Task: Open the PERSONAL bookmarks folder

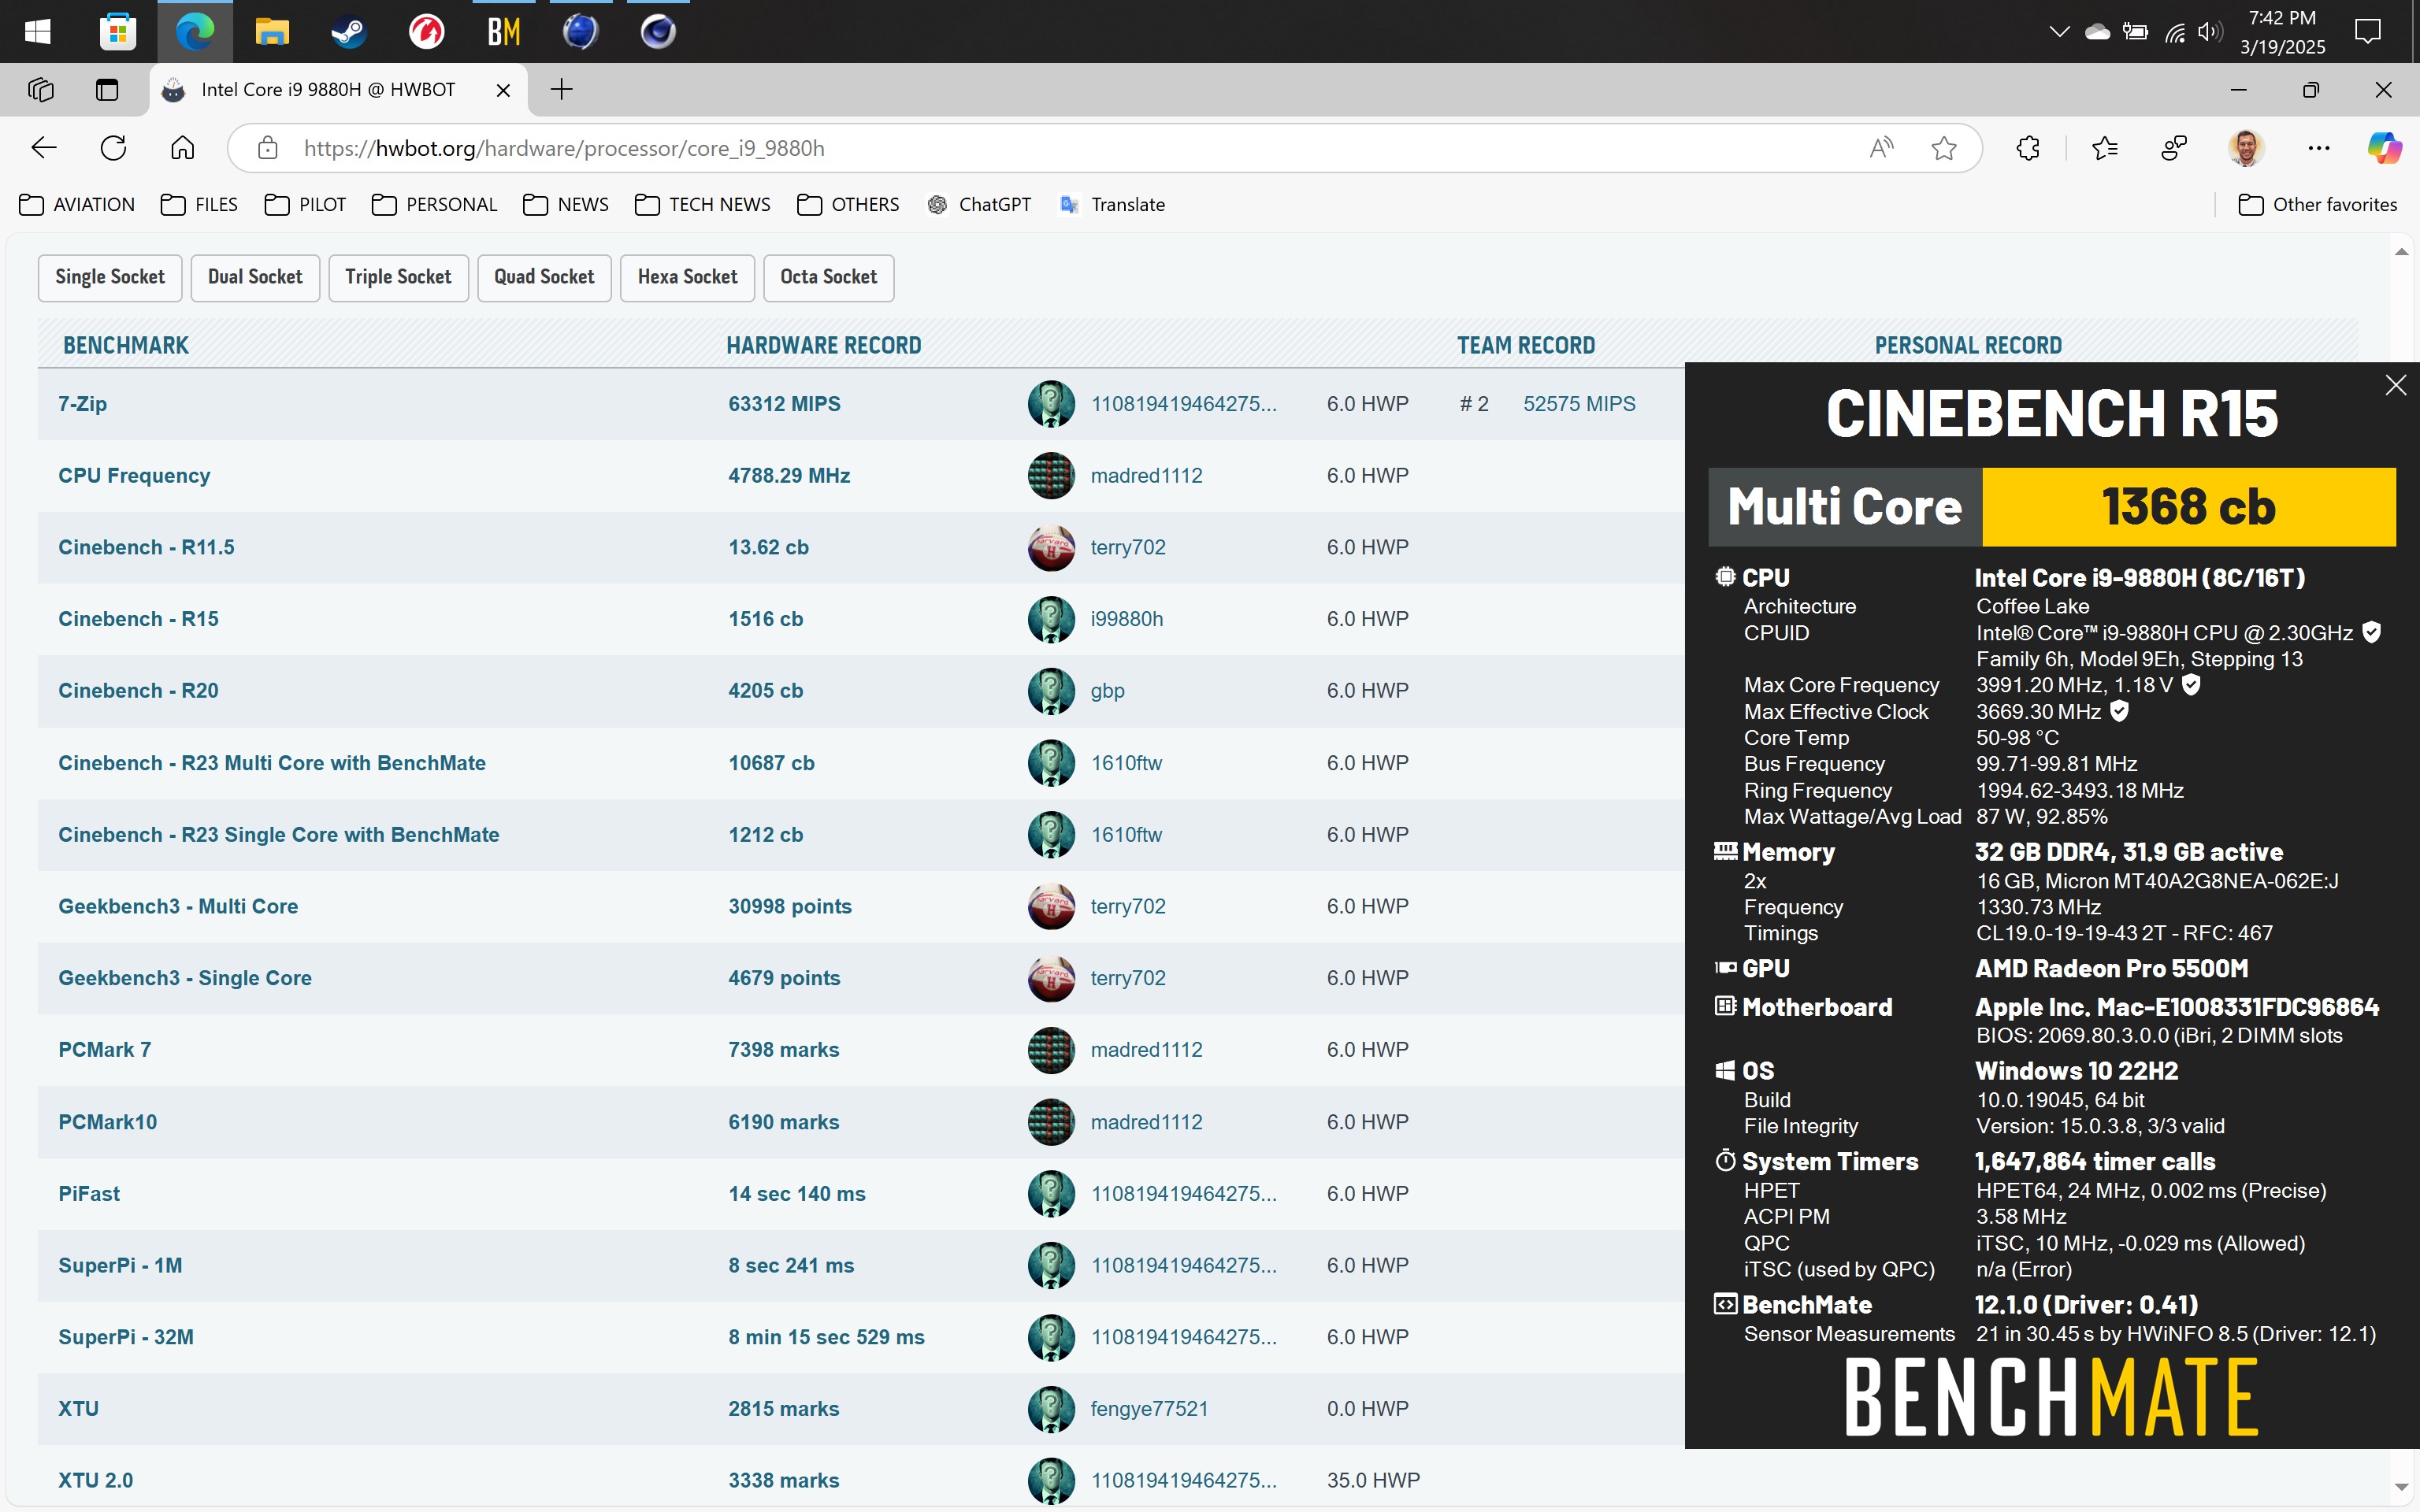Action: point(434,204)
